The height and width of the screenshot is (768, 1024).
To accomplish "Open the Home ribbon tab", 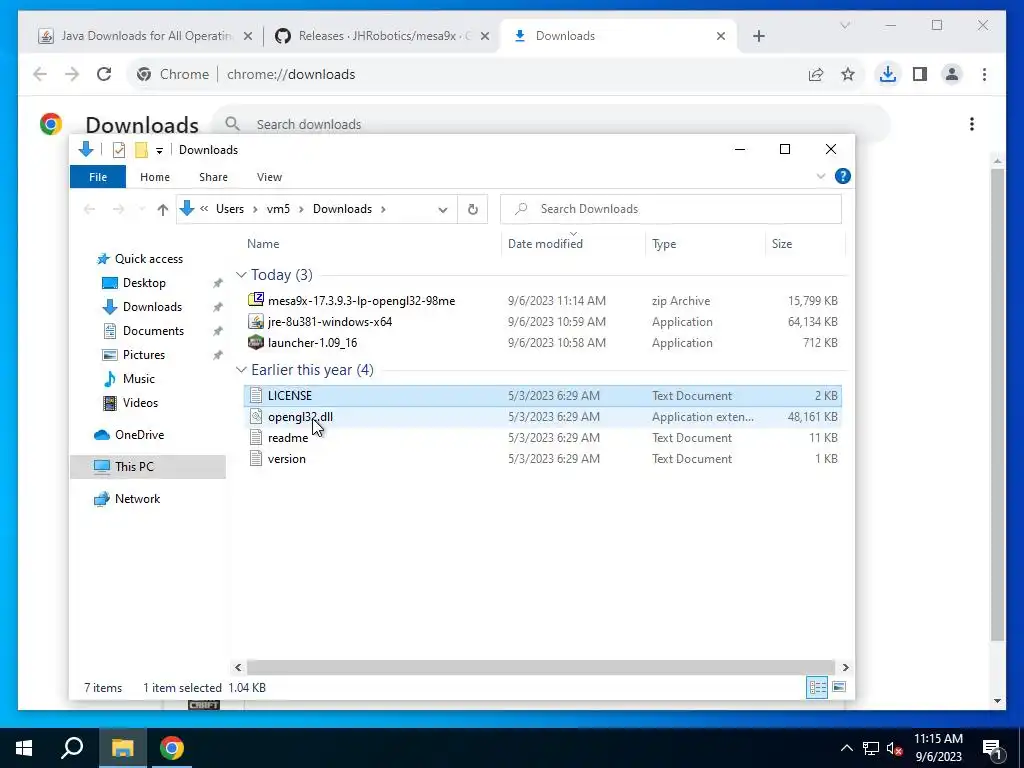I will point(155,177).
